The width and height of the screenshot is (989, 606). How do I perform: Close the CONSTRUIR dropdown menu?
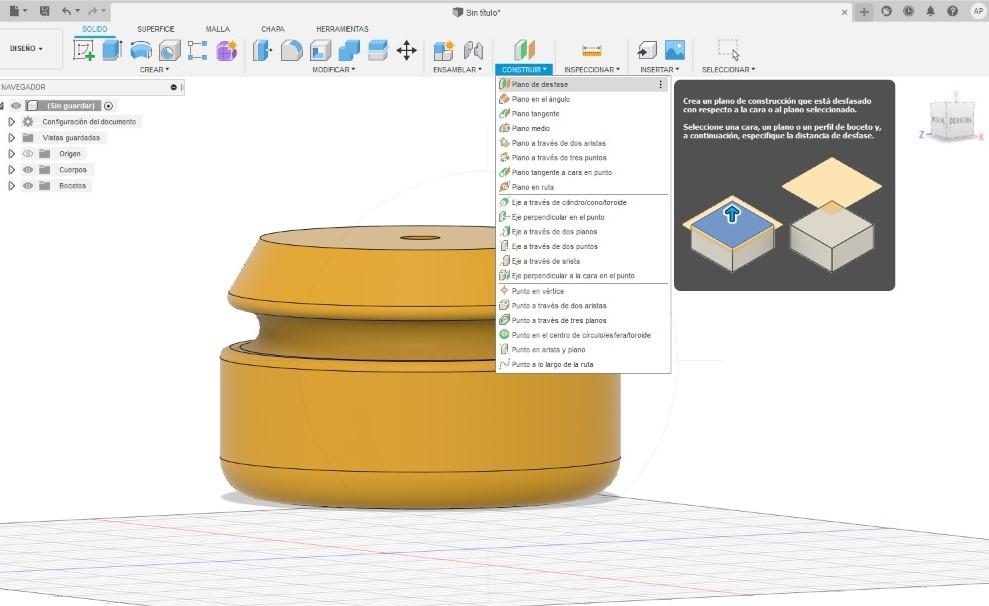point(524,69)
